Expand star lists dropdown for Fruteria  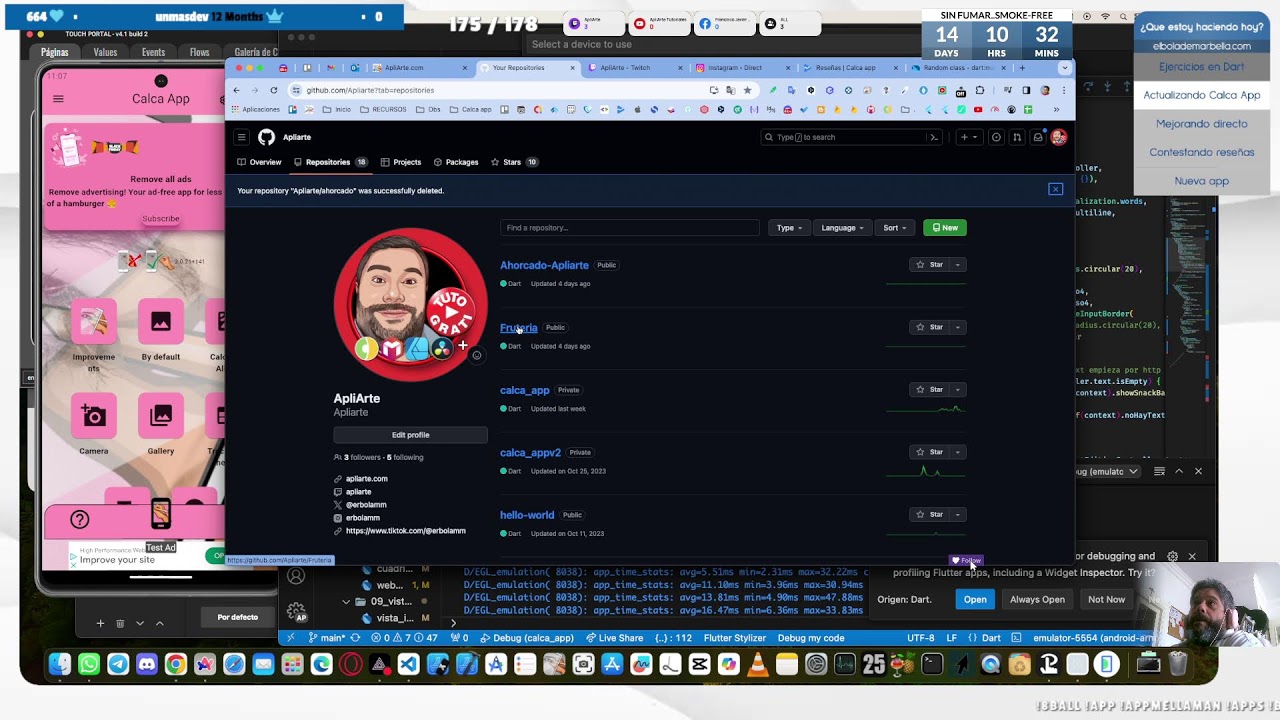[x=958, y=327]
